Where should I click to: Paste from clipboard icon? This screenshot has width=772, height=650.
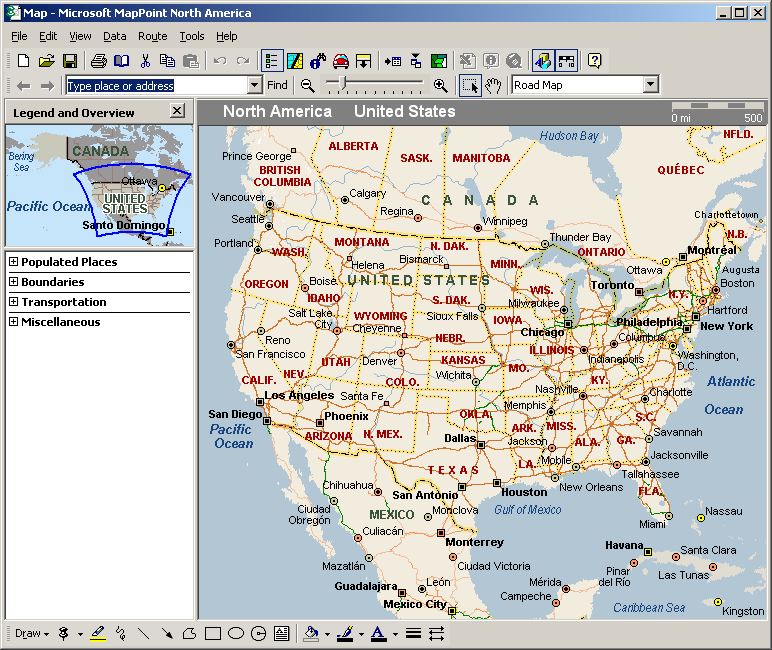[191, 61]
